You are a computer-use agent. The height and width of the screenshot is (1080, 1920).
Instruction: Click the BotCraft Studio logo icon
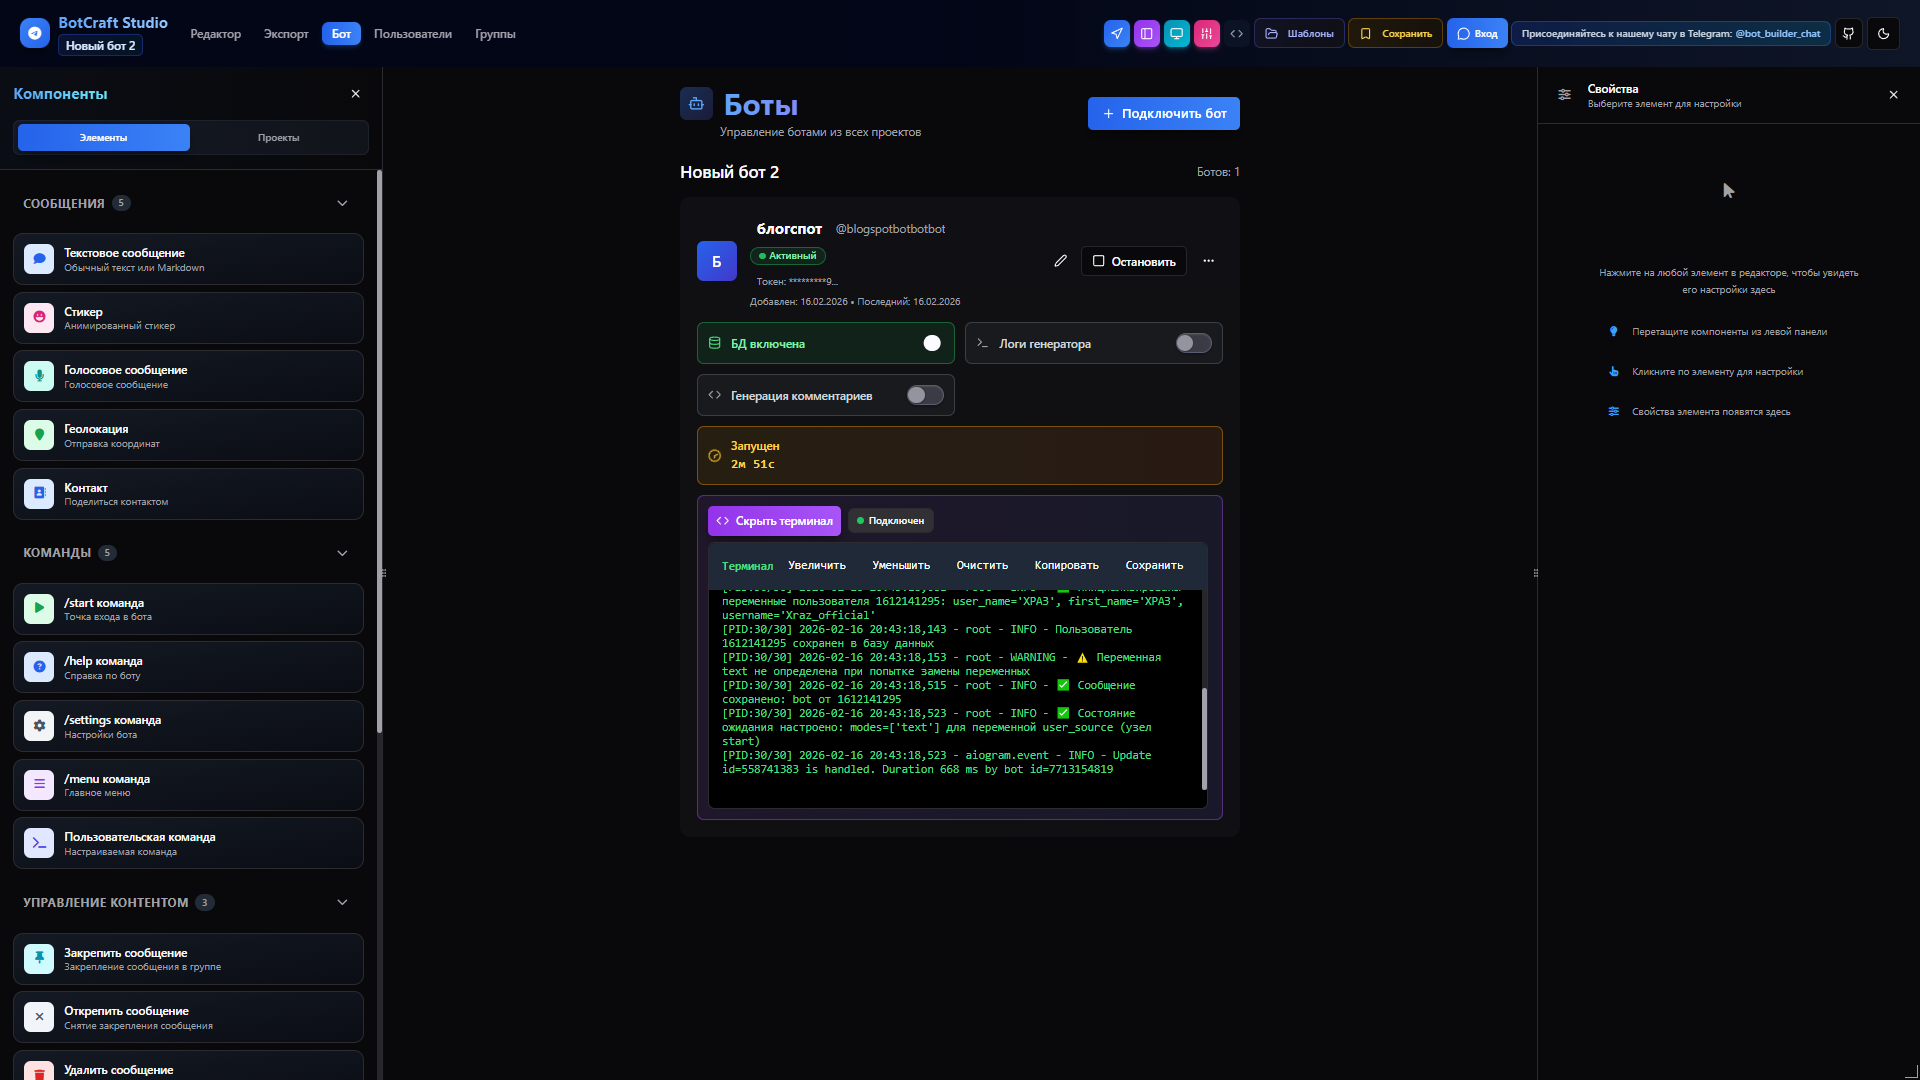coord(33,33)
